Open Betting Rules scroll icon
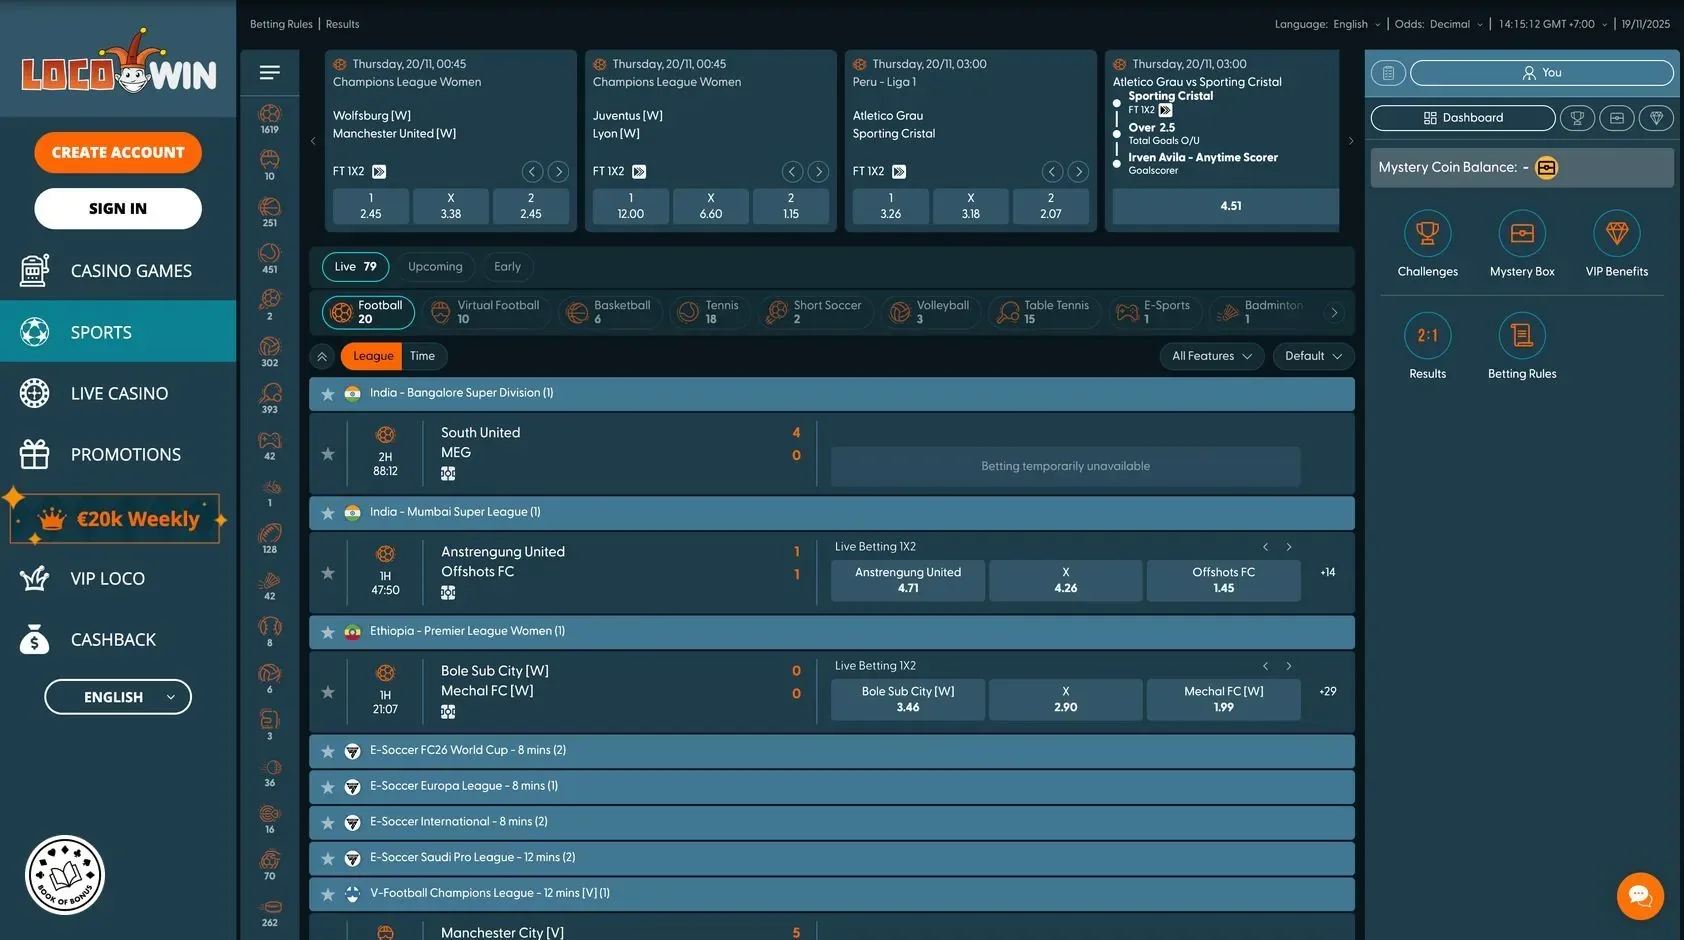1684x940 pixels. pos(1522,336)
